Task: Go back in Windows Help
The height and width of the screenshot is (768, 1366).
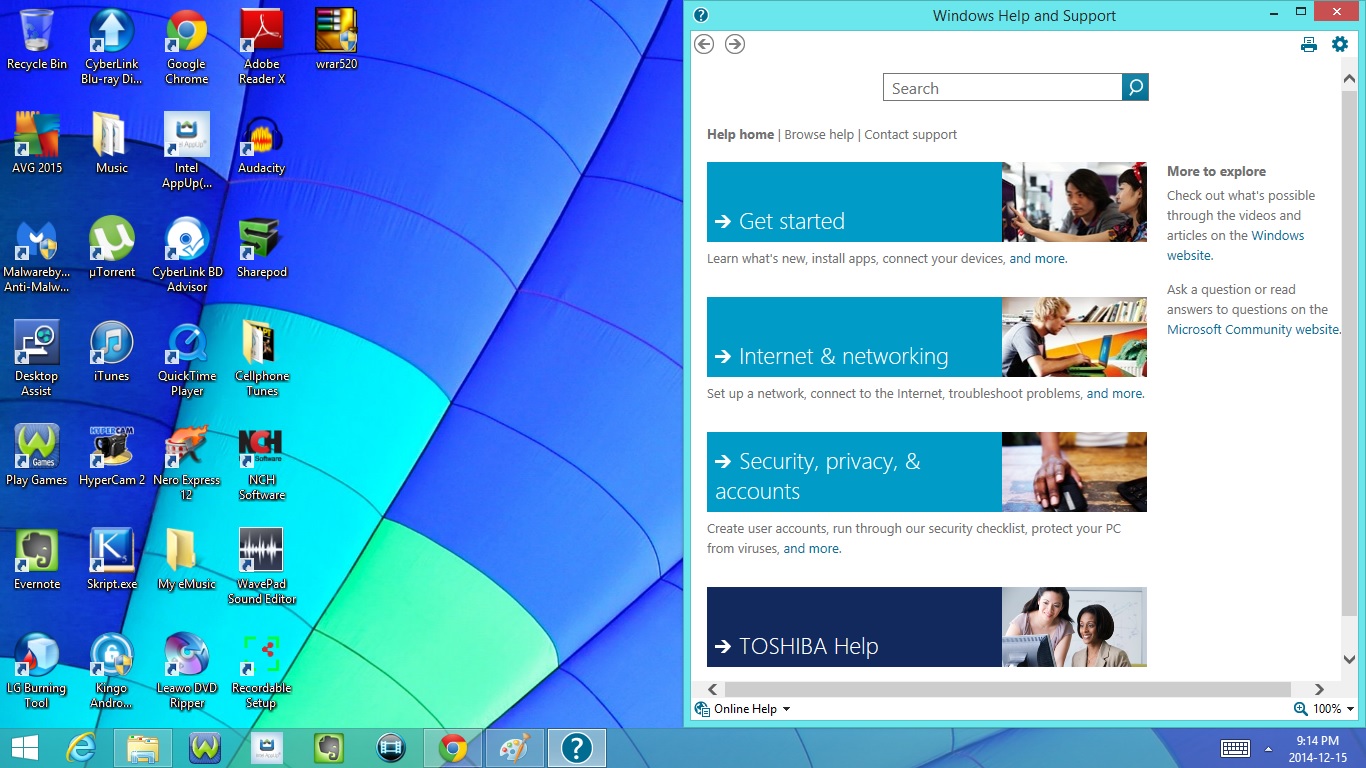Action: pos(704,44)
